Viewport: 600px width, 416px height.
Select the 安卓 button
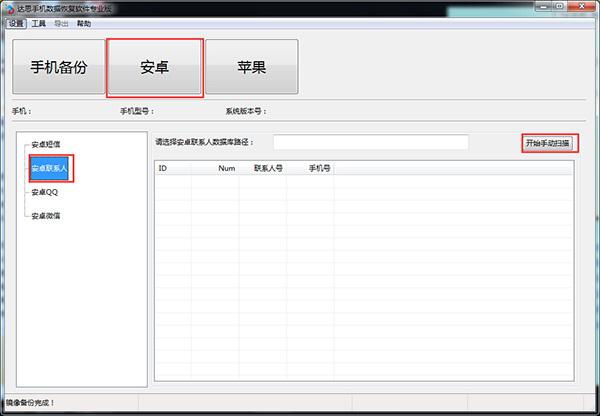(x=155, y=67)
